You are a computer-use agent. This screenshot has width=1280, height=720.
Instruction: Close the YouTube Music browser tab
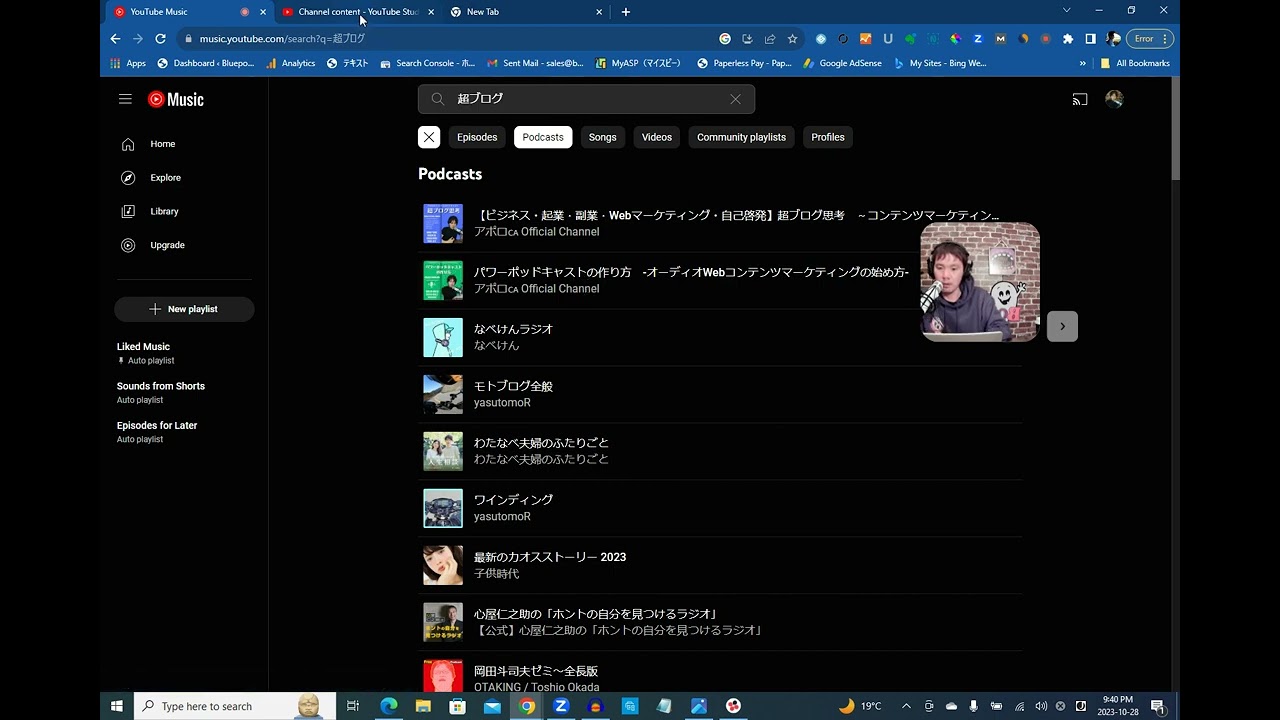(x=263, y=12)
